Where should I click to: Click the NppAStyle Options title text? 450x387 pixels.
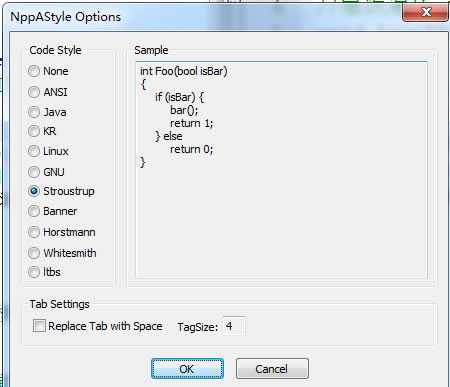click(x=66, y=17)
